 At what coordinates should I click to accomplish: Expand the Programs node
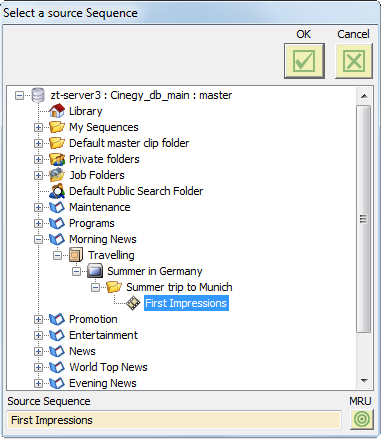pyautogui.click(x=38, y=223)
